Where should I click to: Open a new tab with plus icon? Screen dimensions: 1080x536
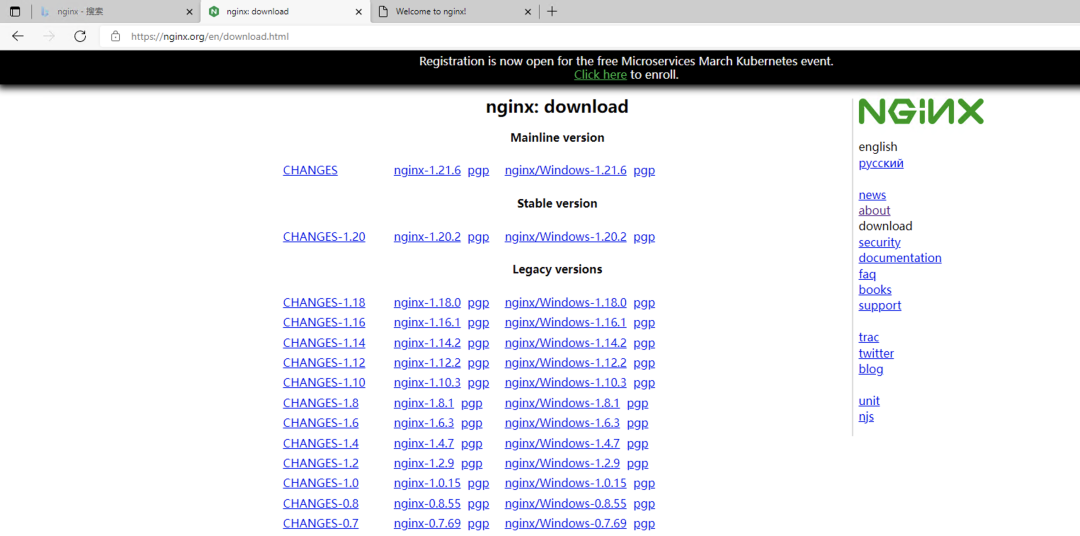click(x=552, y=12)
